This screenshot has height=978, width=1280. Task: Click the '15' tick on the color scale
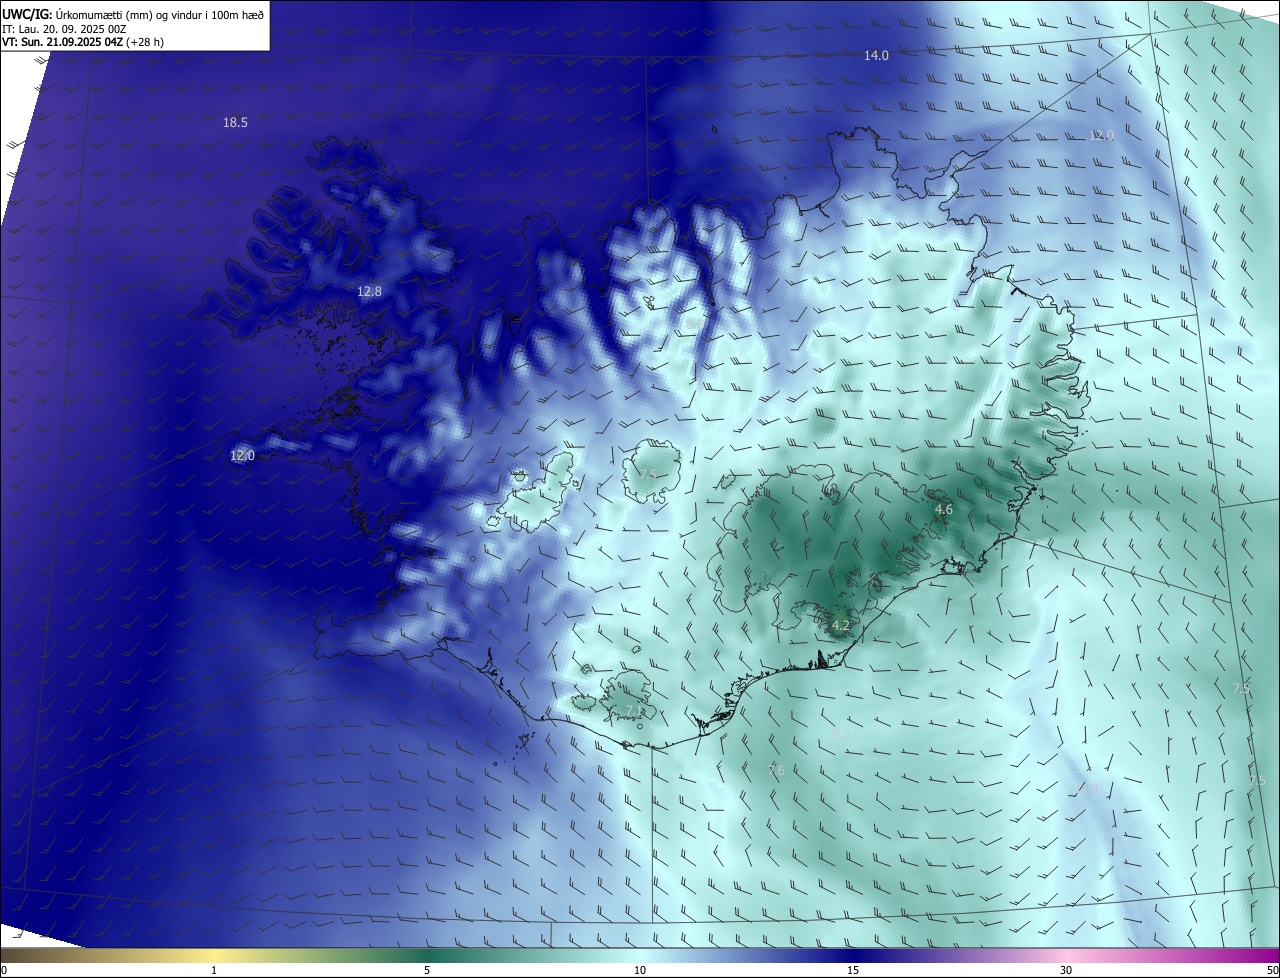(x=853, y=971)
